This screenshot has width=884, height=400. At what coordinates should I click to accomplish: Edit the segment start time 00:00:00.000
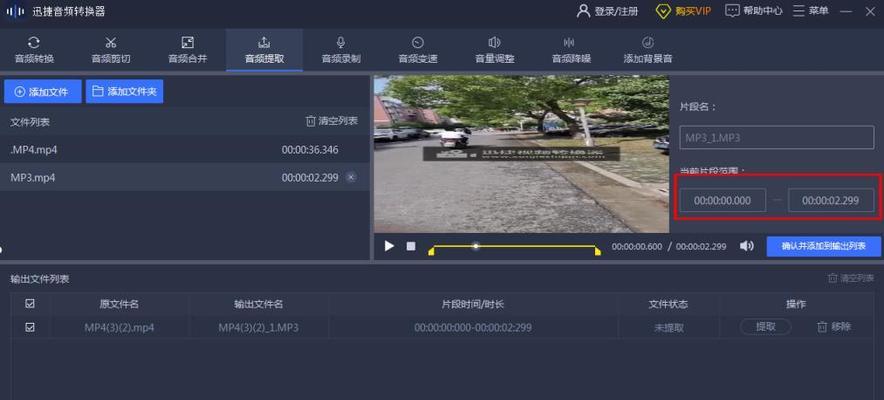click(723, 200)
